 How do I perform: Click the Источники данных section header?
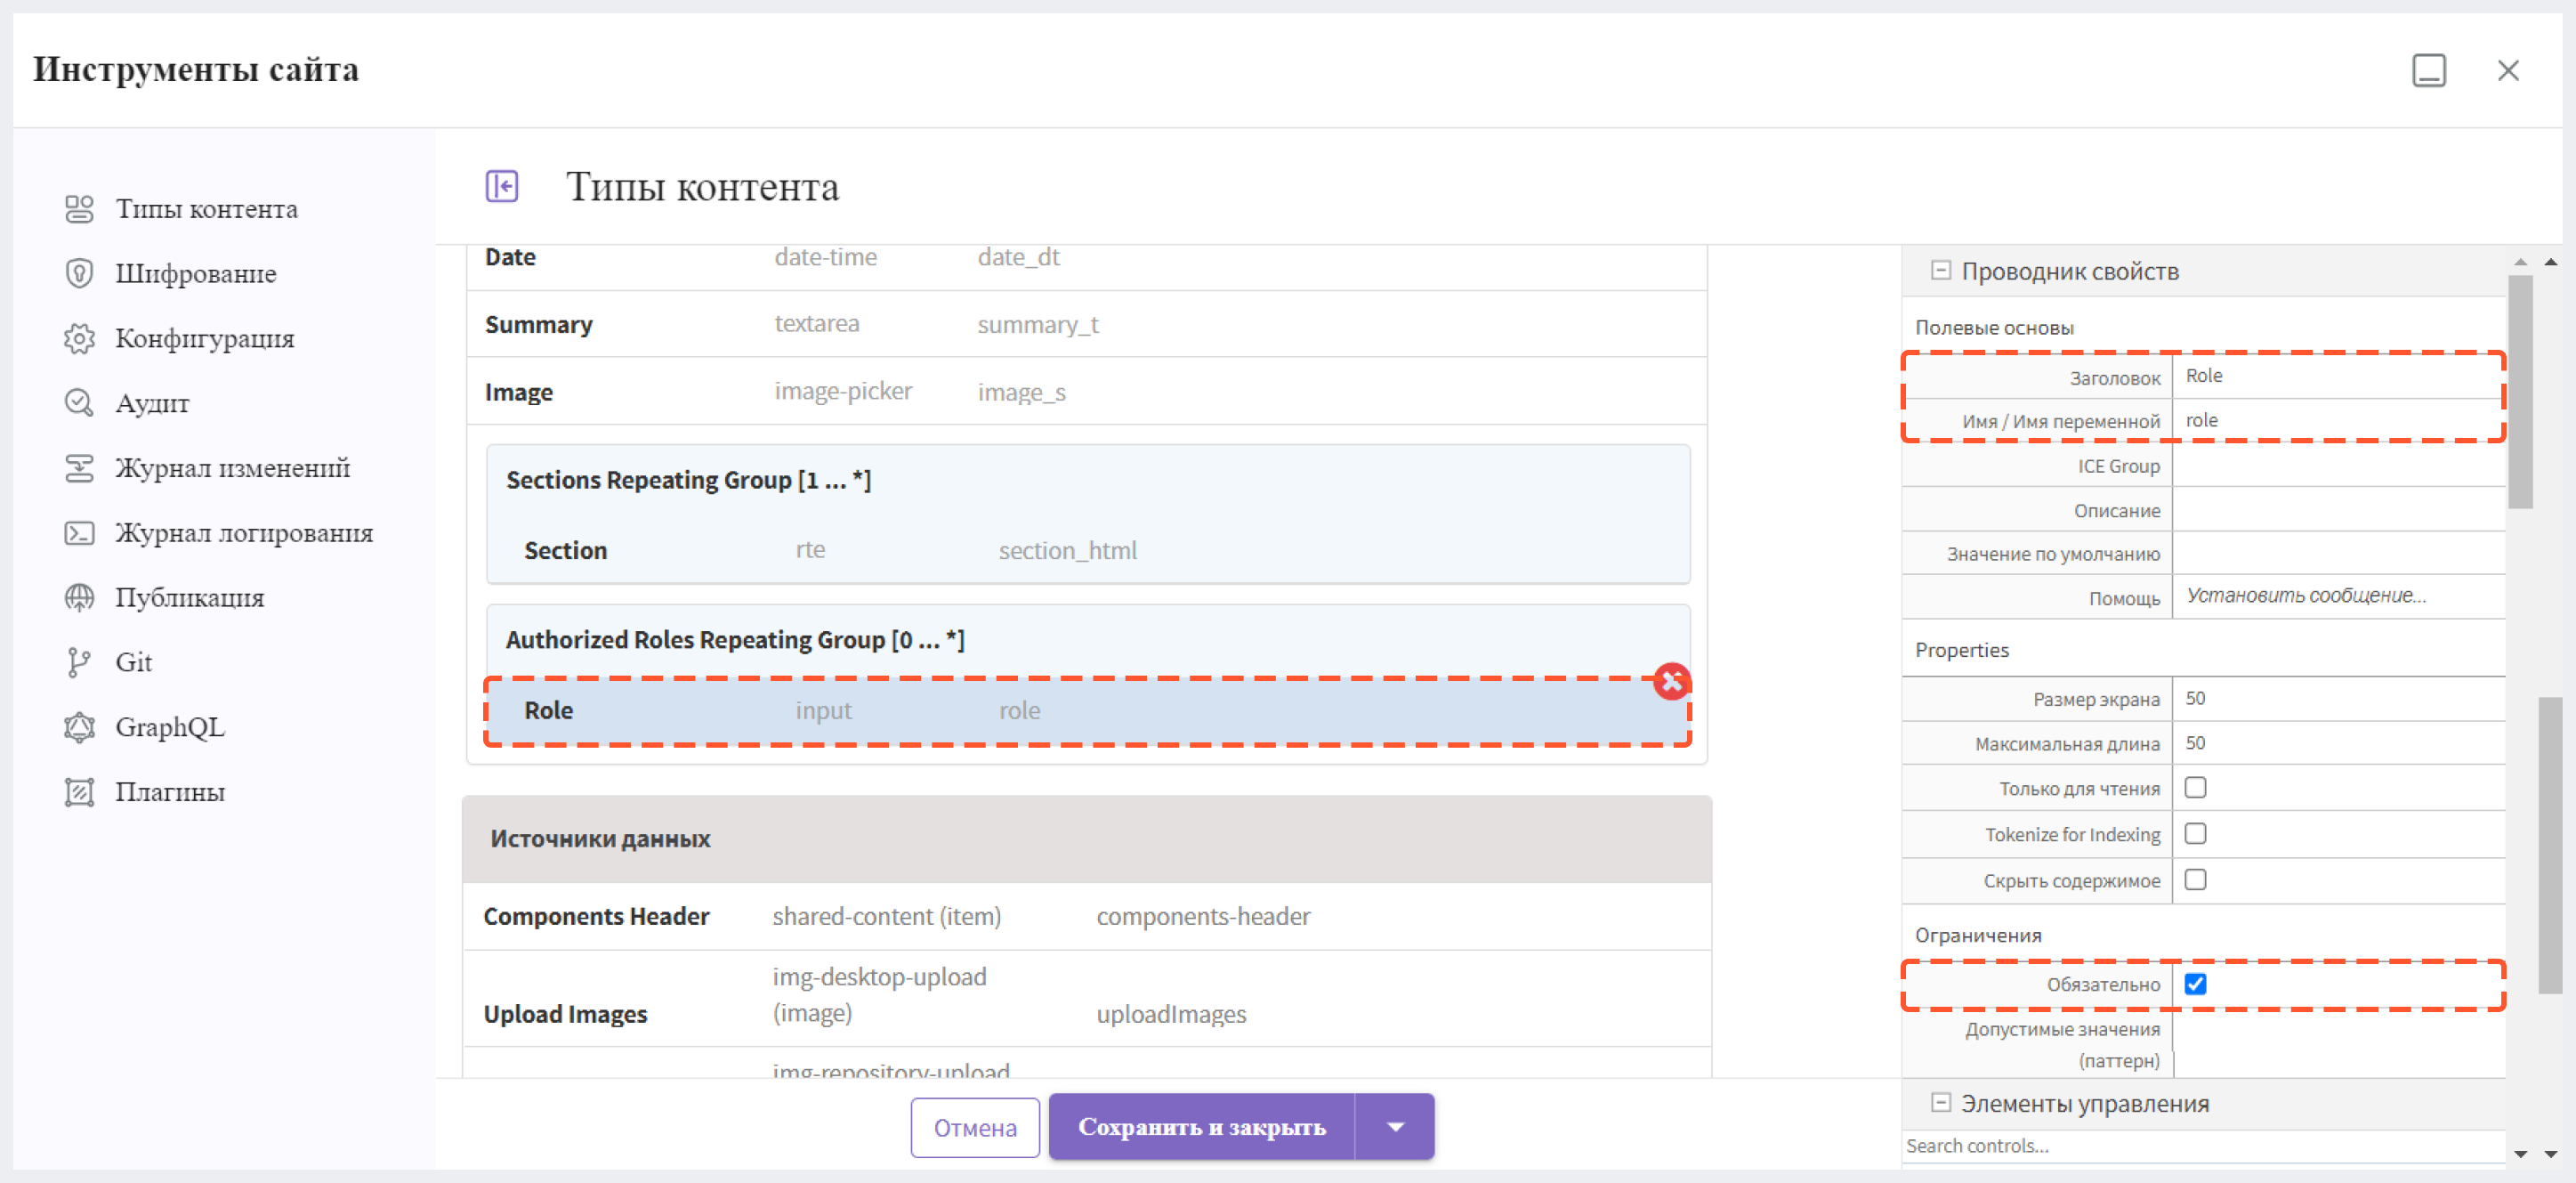point(1087,839)
